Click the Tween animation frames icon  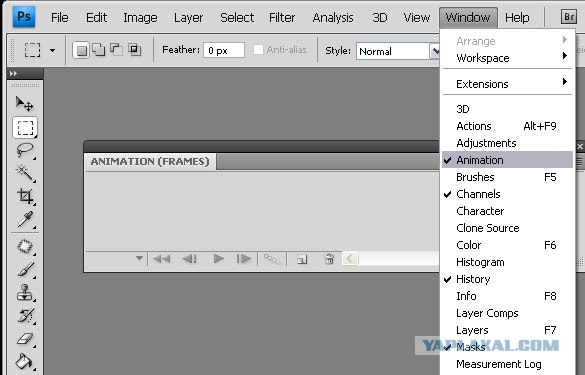pyautogui.click(x=271, y=259)
